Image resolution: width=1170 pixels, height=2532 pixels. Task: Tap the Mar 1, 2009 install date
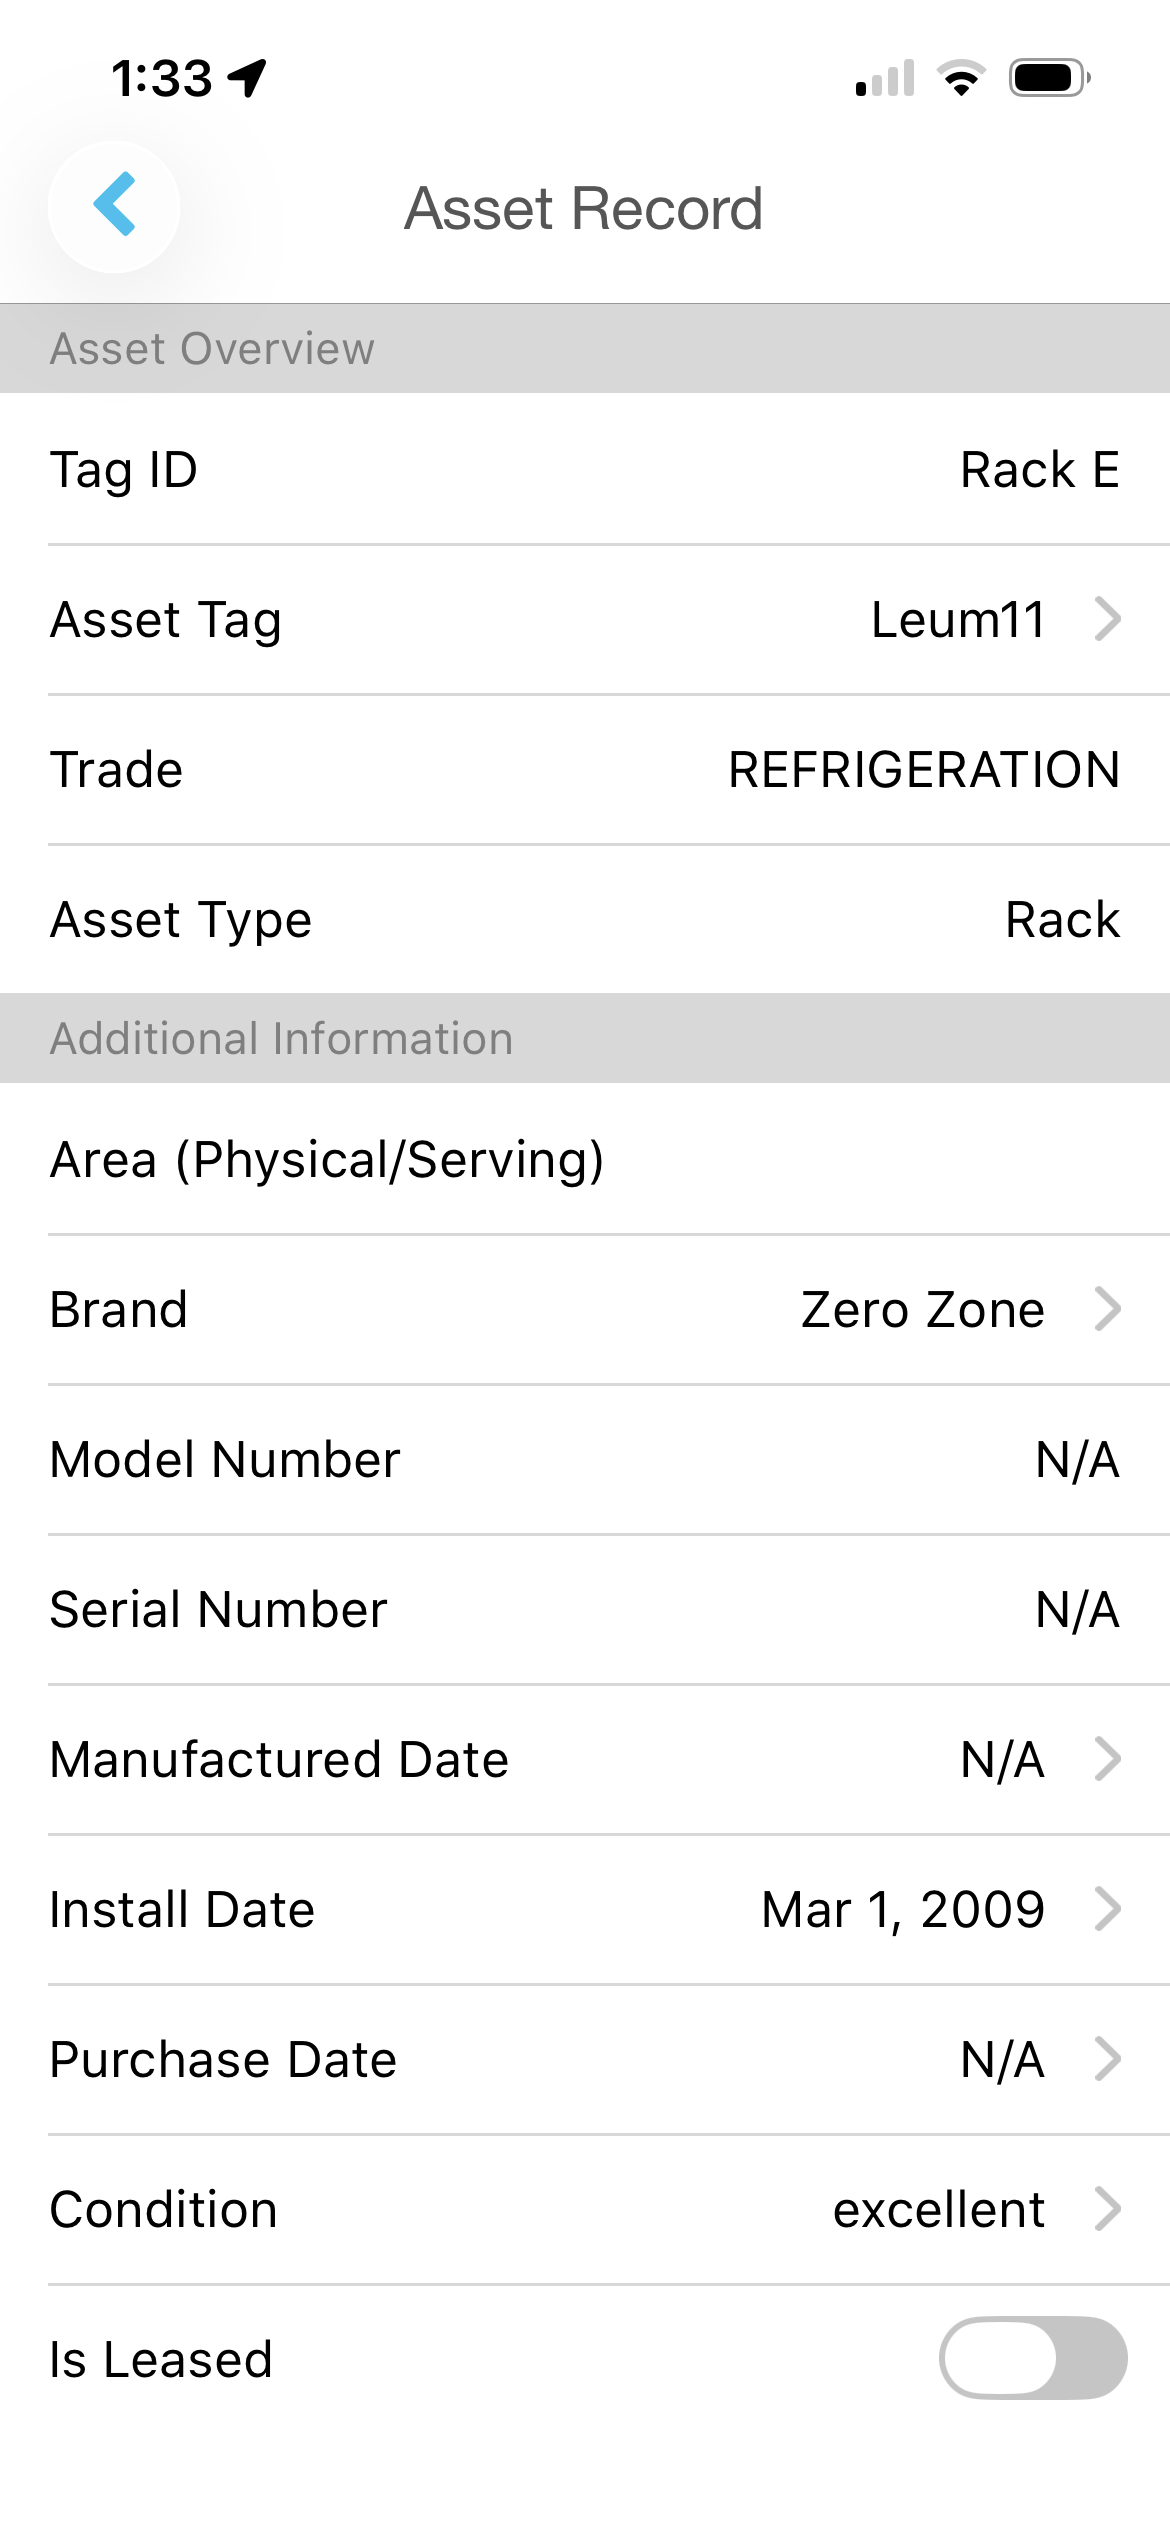902,1909
